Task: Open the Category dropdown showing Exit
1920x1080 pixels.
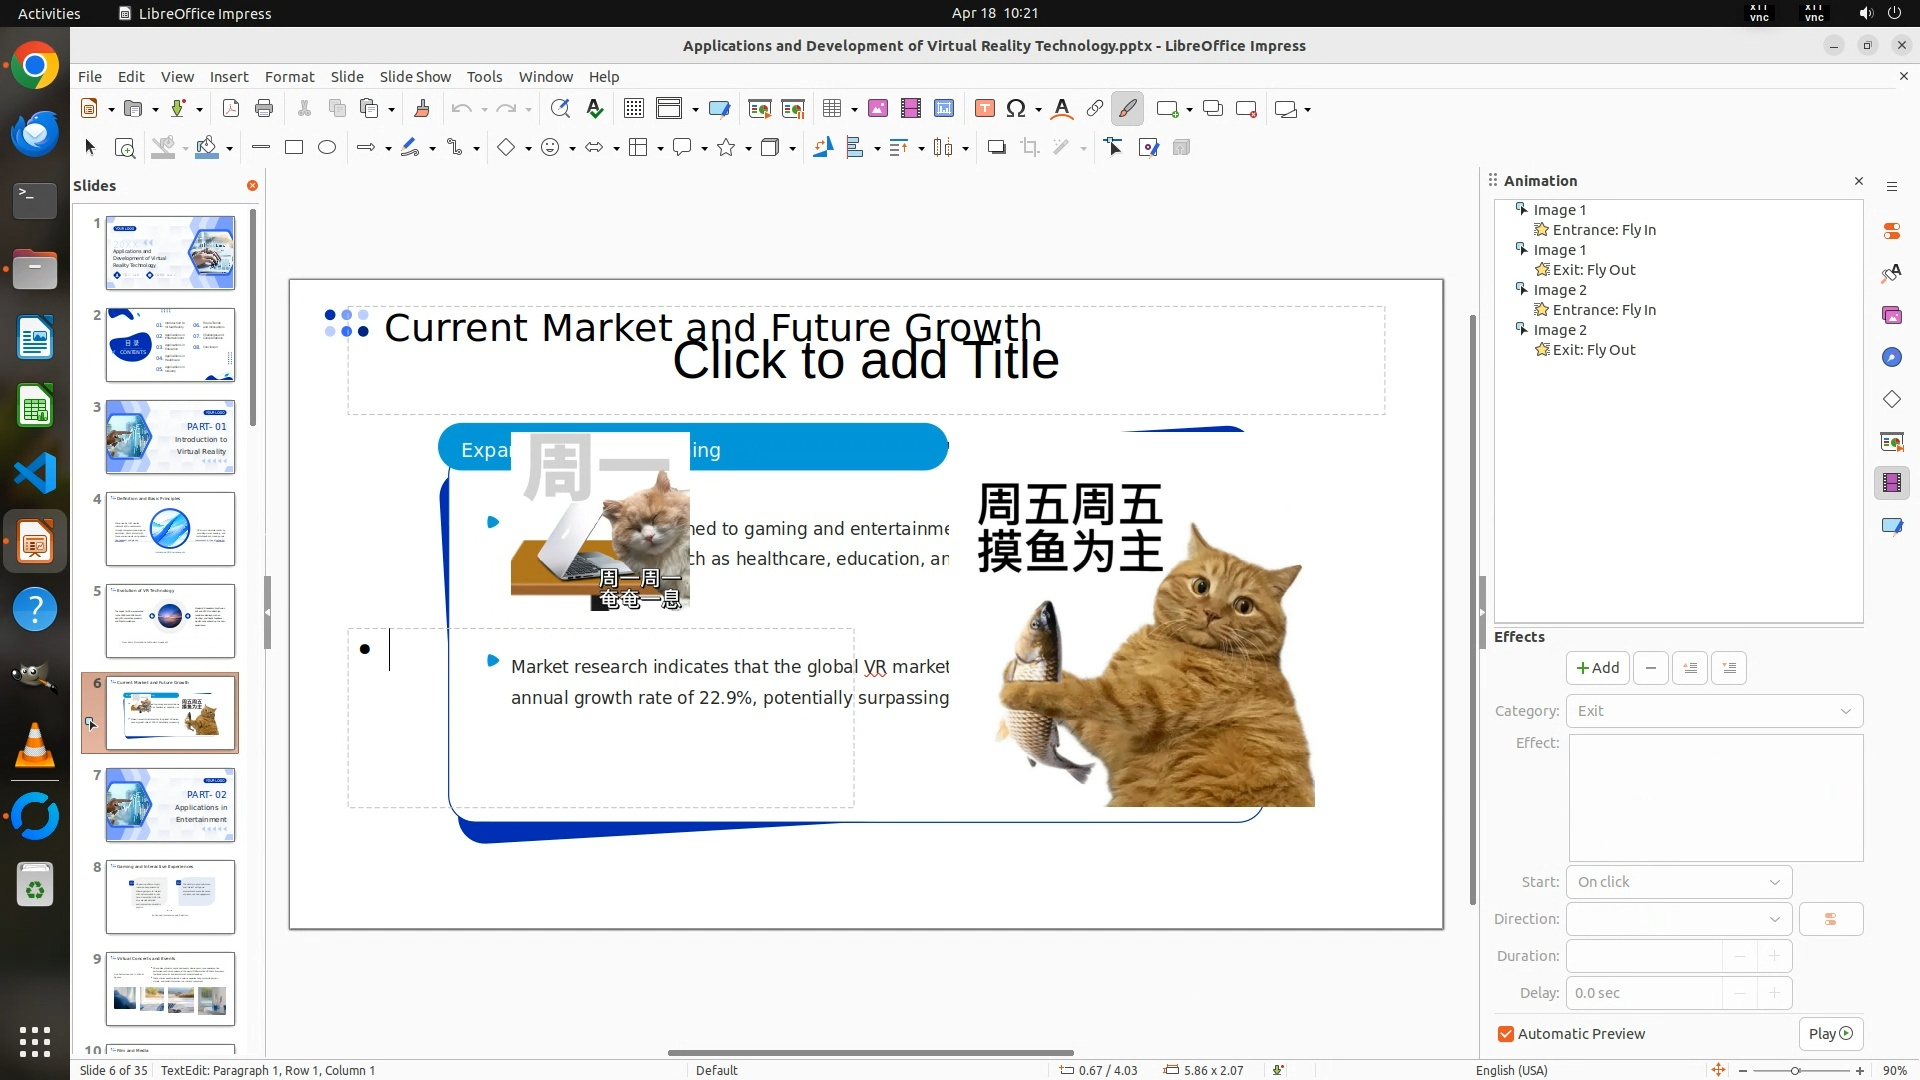Action: (1714, 711)
